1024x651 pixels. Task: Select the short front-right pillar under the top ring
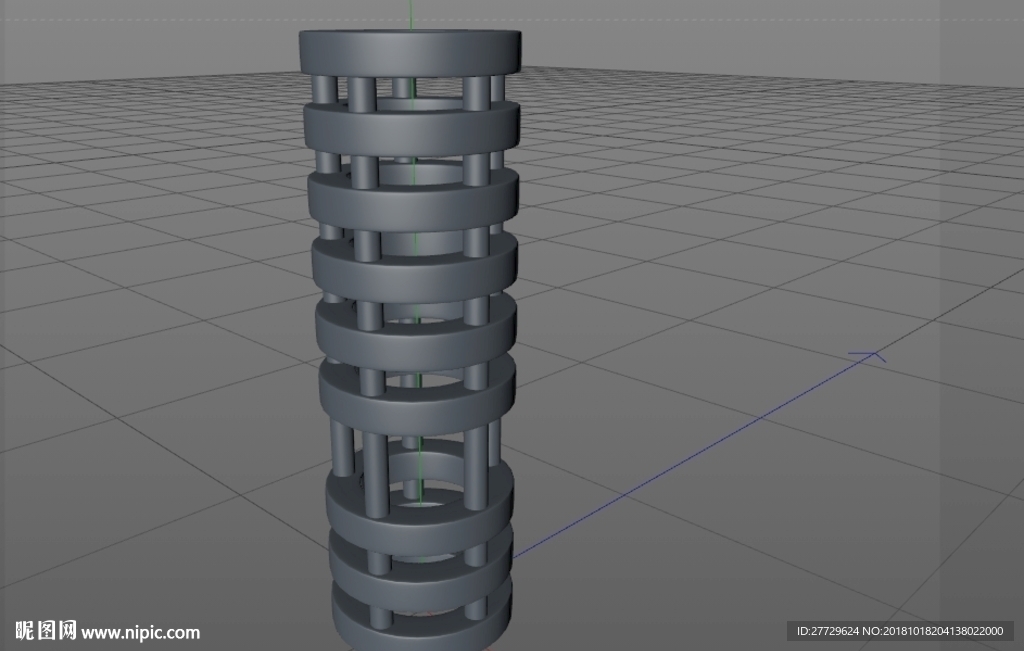(x=477, y=93)
